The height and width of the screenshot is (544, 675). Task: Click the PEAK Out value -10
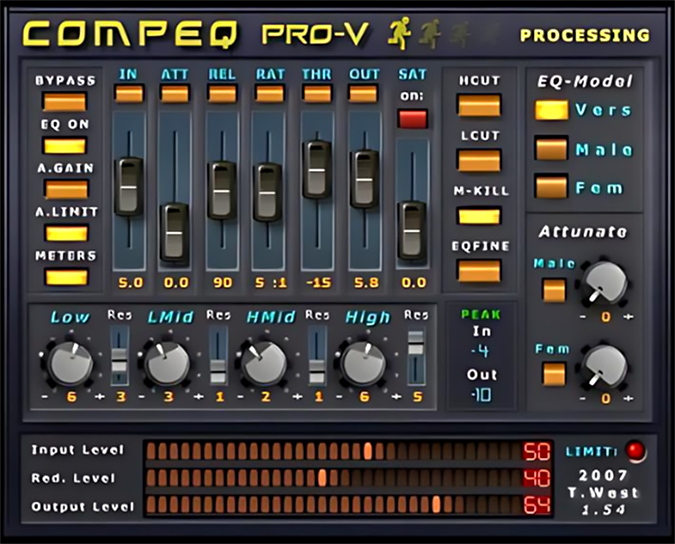(480, 395)
